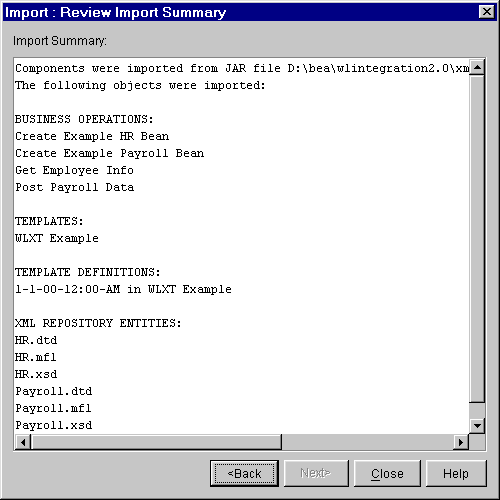Click the 'Create Example HR Bean' line
This screenshot has width=500, height=500.
pyautogui.click(x=92, y=136)
